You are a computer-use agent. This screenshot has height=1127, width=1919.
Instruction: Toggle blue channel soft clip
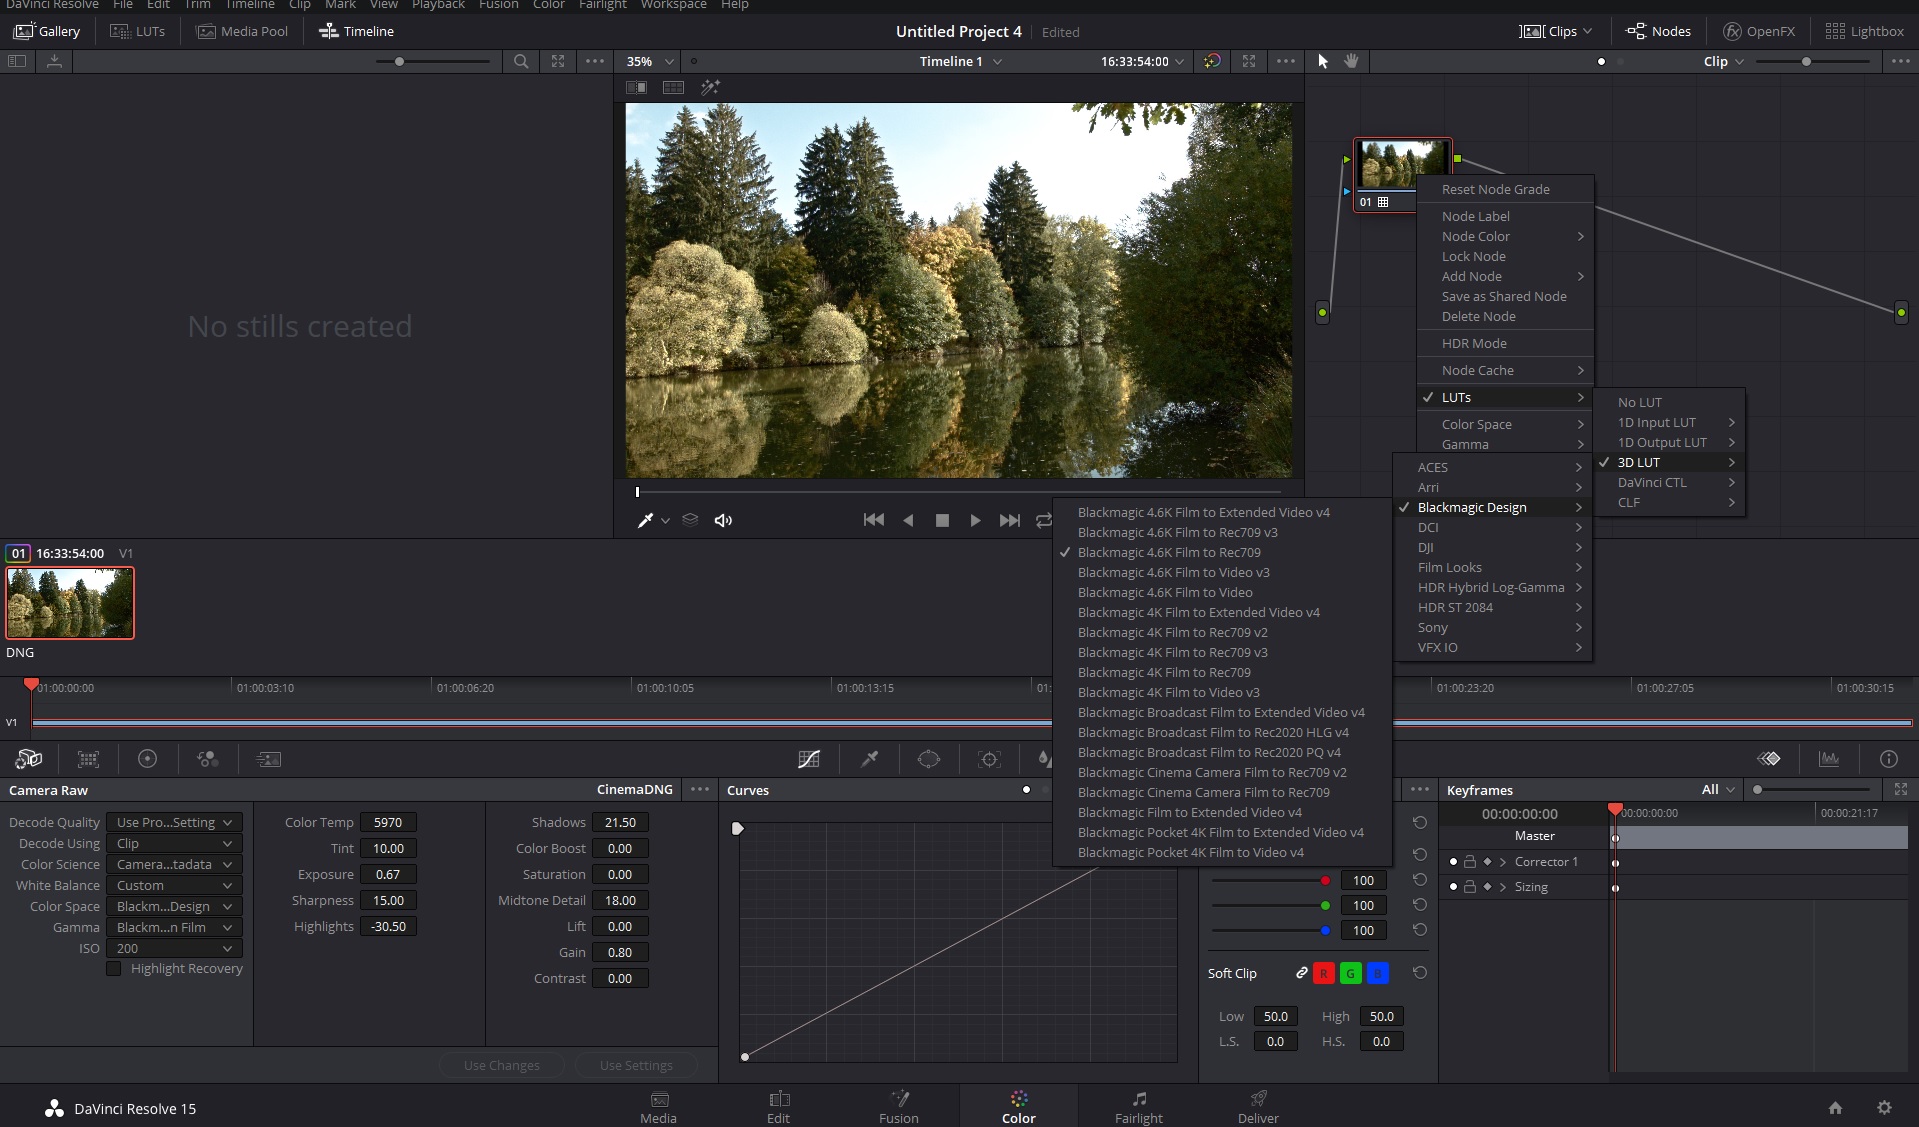pos(1377,973)
